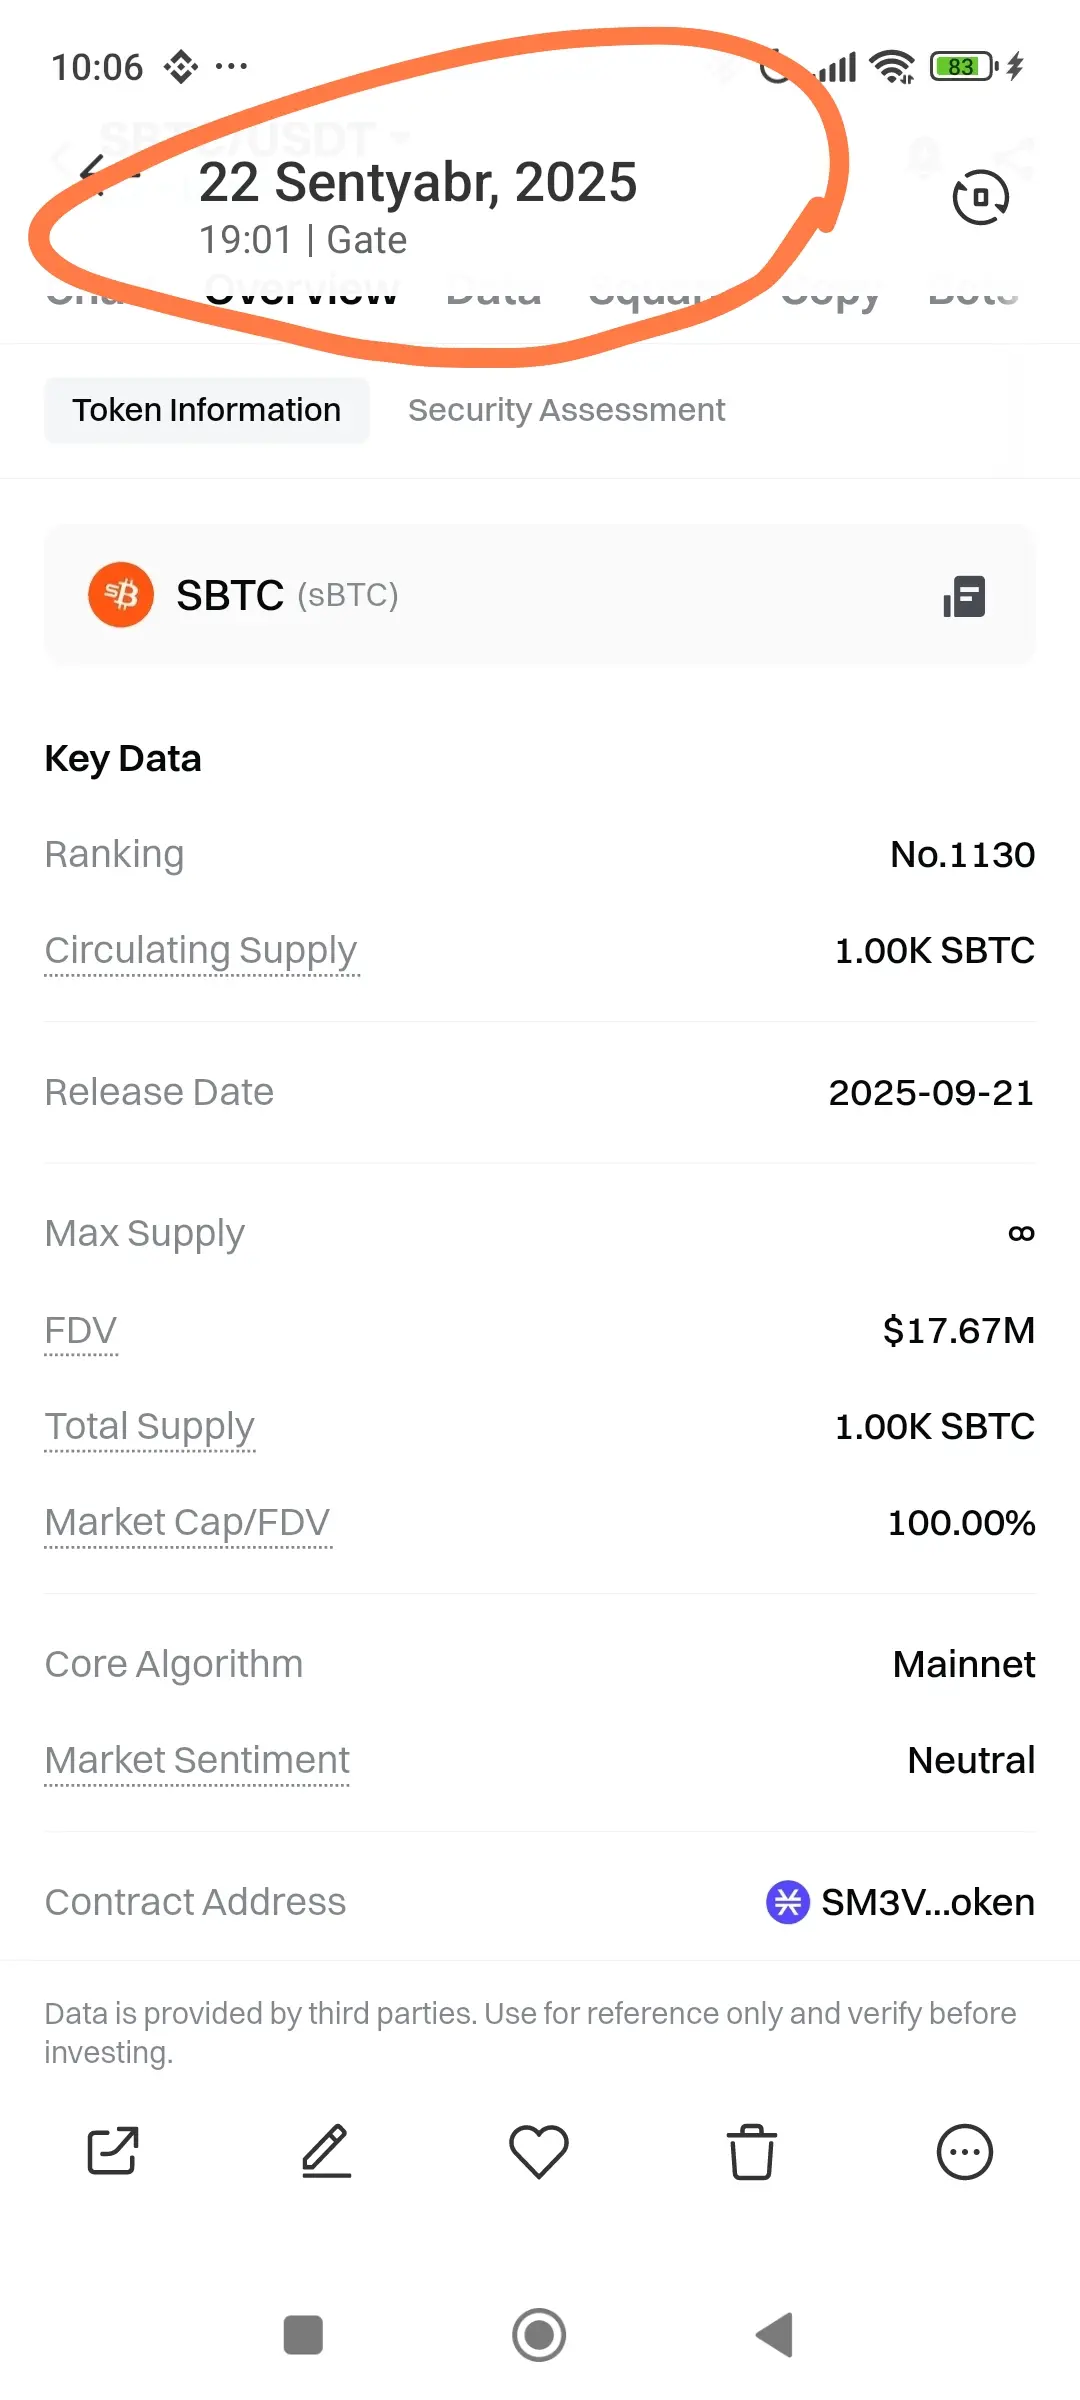
Task: Switch to the Security Assessment tab
Action: [x=566, y=410]
